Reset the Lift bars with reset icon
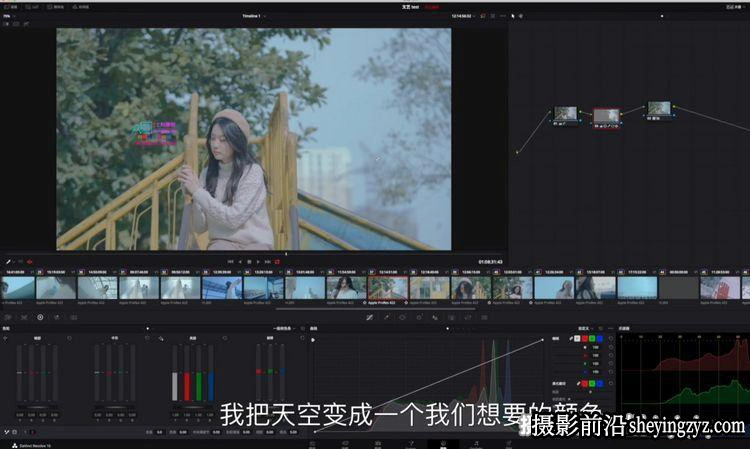Image resolution: width=750 pixels, height=449 pixels. click(69, 338)
